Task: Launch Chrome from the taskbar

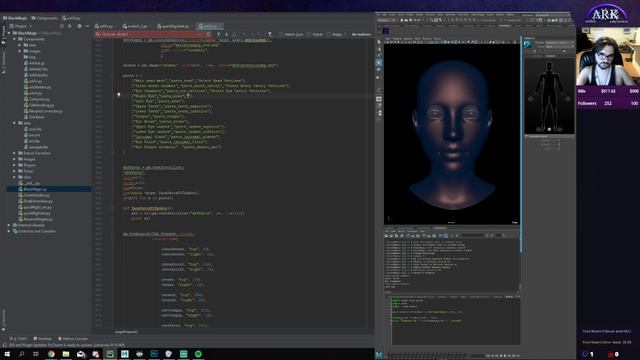Action: pyautogui.click(x=51, y=354)
